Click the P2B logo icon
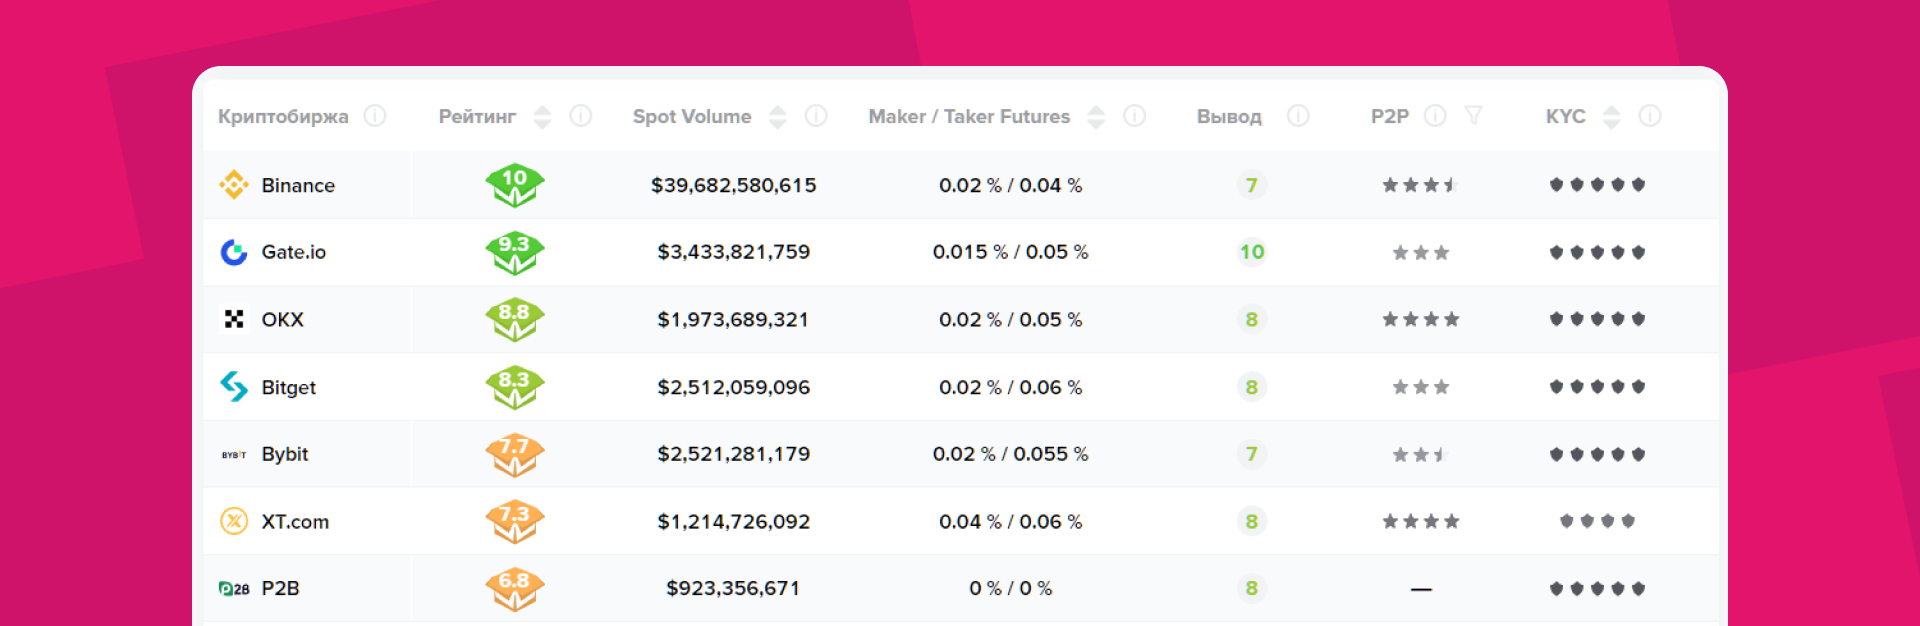Image resolution: width=1920 pixels, height=626 pixels. (x=234, y=589)
